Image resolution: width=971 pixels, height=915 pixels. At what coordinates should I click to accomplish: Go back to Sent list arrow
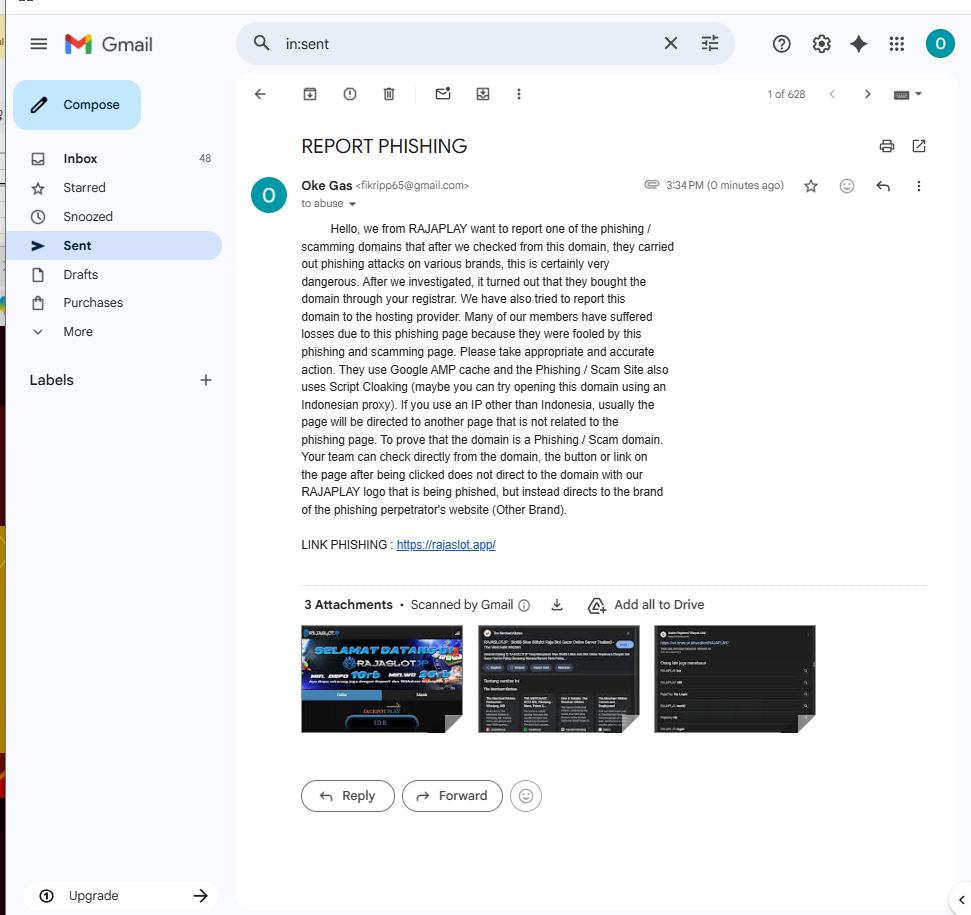260,94
